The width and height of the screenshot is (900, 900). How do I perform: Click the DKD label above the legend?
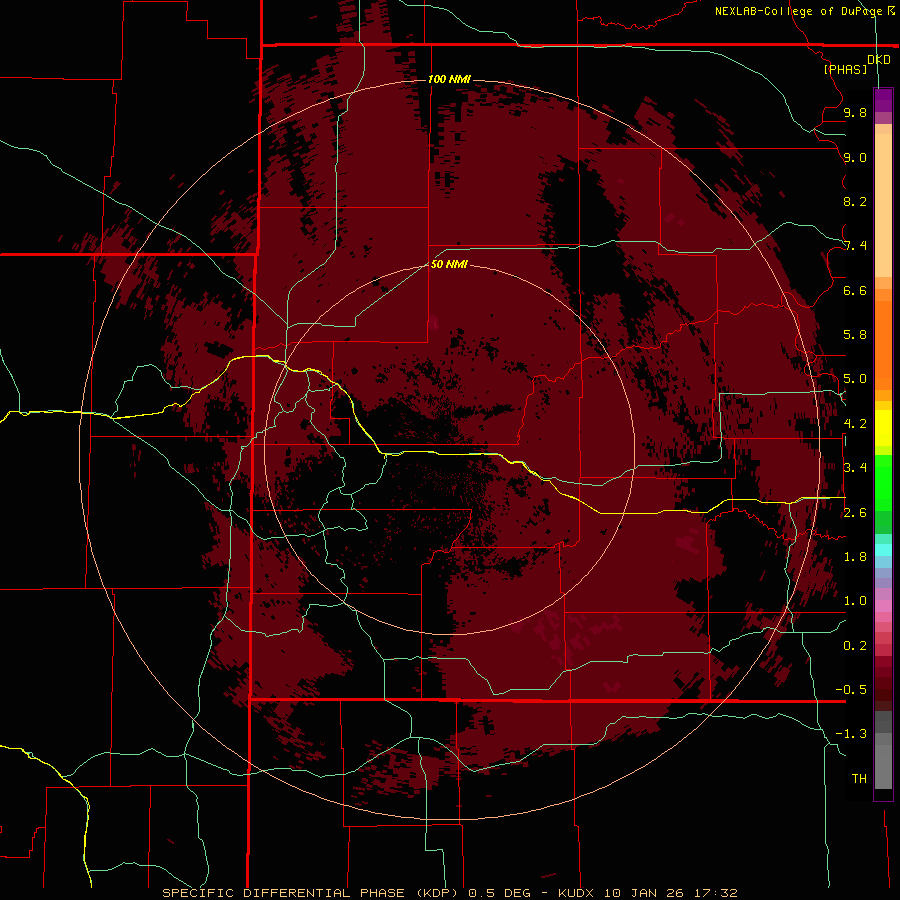click(878, 59)
